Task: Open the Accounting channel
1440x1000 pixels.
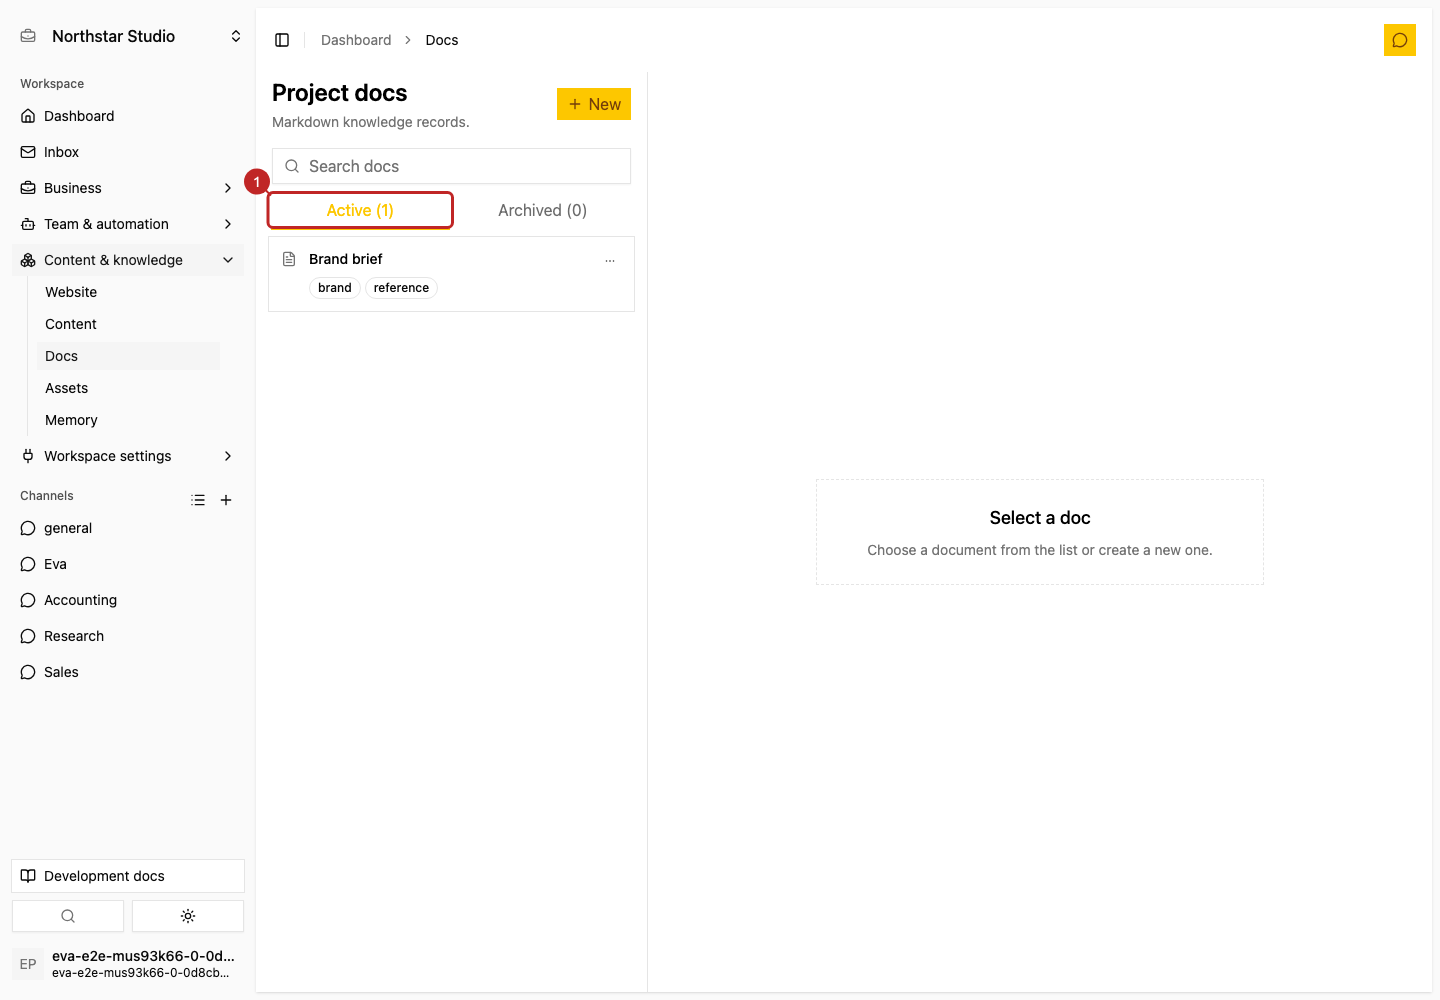Action: pyautogui.click(x=128, y=600)
